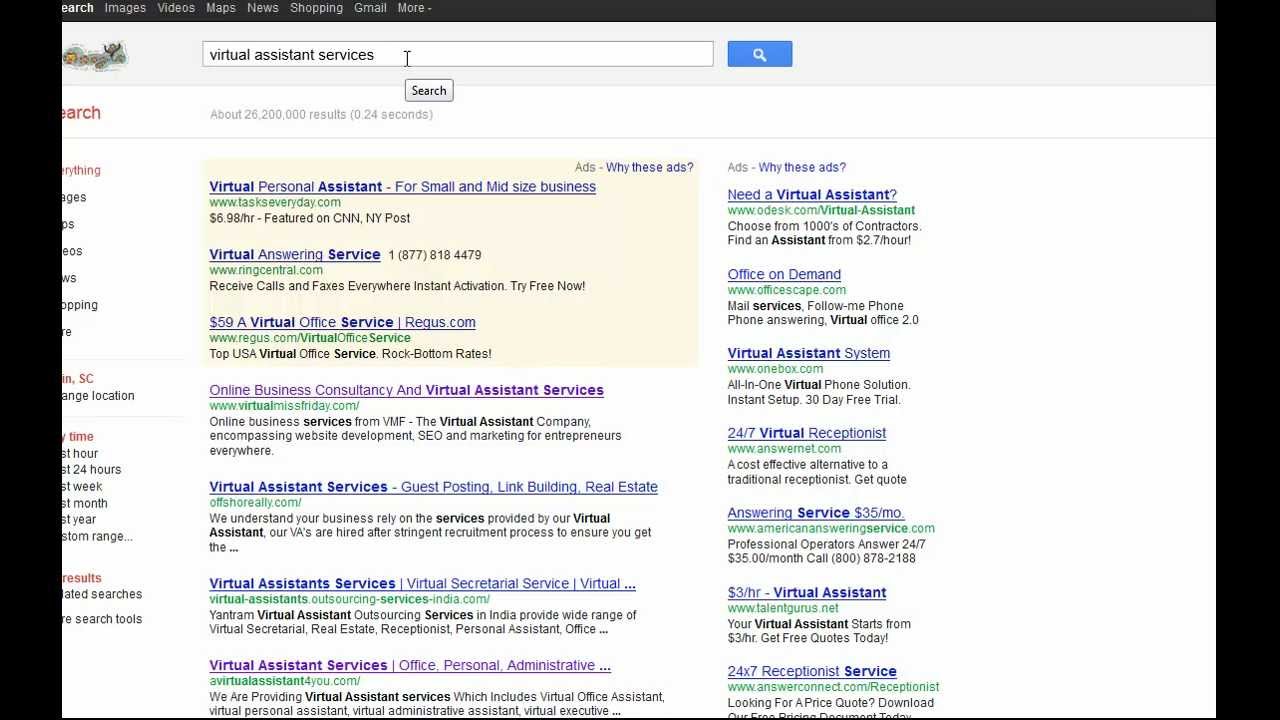The width and height of the screenshot is (1280, 720).
Task: Select Everything filter in left sidebar
Action: click(x=81, y=170)
